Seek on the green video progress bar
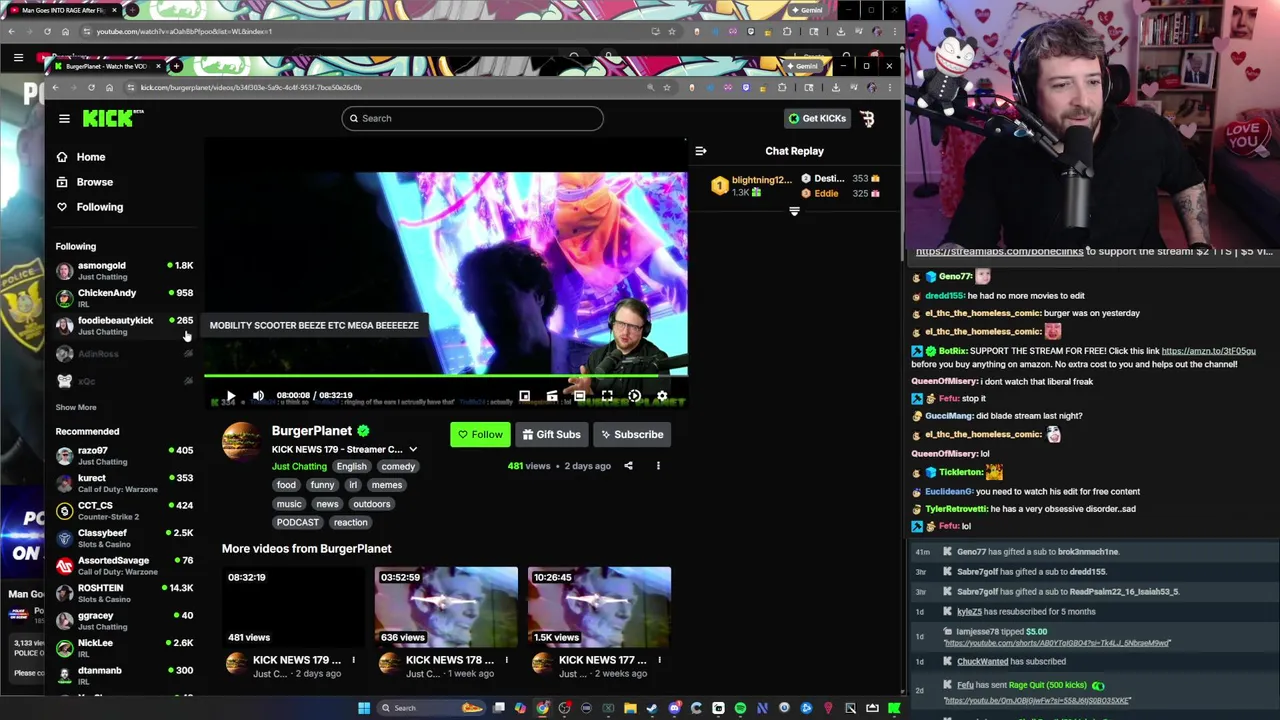This screenshot has height=720, width=1280. coord(445,377)
